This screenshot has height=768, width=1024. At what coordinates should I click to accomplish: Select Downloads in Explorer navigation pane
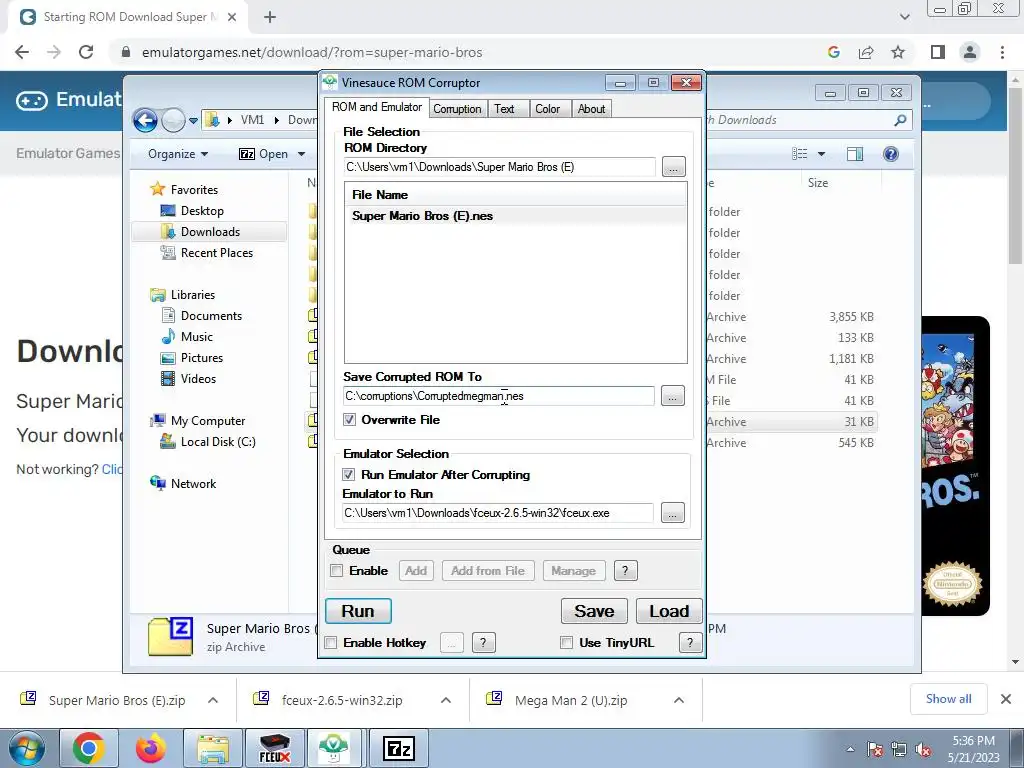[x=210, y=232]
